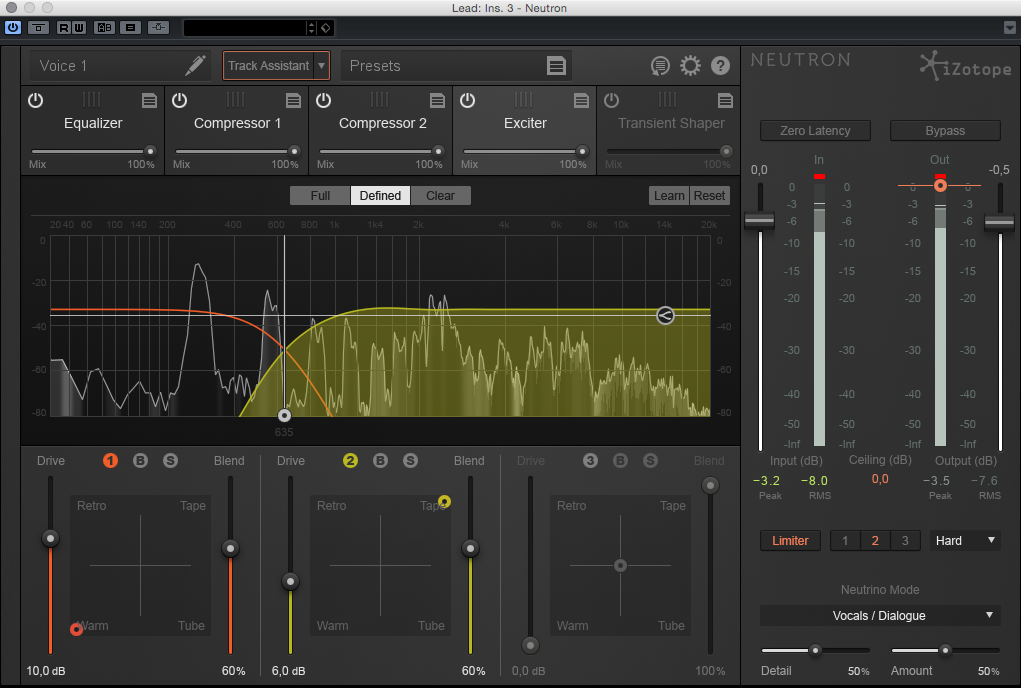Image resolution: width=1021 pixels, height=688 pixels.
Task: Toggle the Limiter button
Action: [790, 540]
